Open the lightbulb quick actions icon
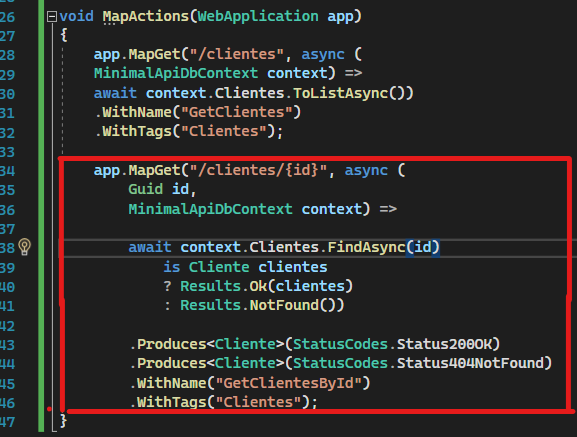Viewport: 577px width, 437px height. pyautogui.click(x=25, y=246)
